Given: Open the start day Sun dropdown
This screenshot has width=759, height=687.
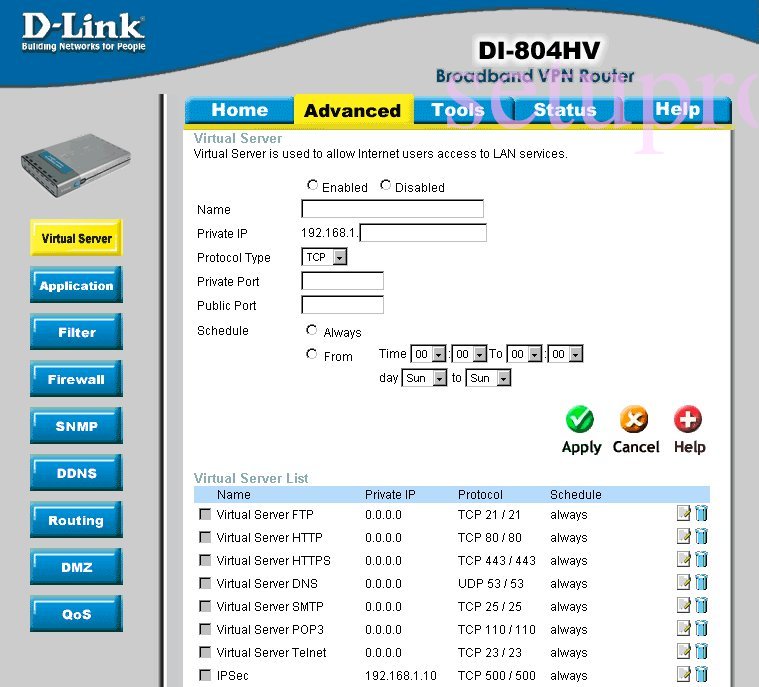Looking at the screenshot, I should tap(424, 378).
